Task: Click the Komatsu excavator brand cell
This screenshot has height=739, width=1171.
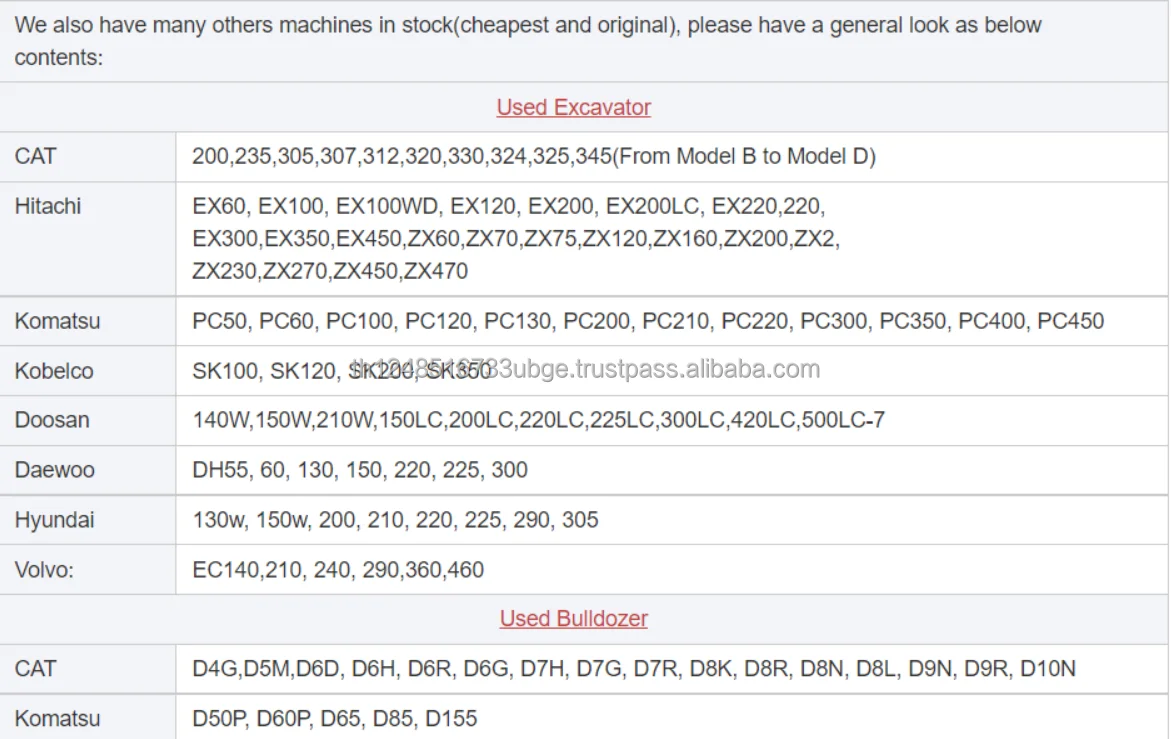Action: tap(57, 322)
